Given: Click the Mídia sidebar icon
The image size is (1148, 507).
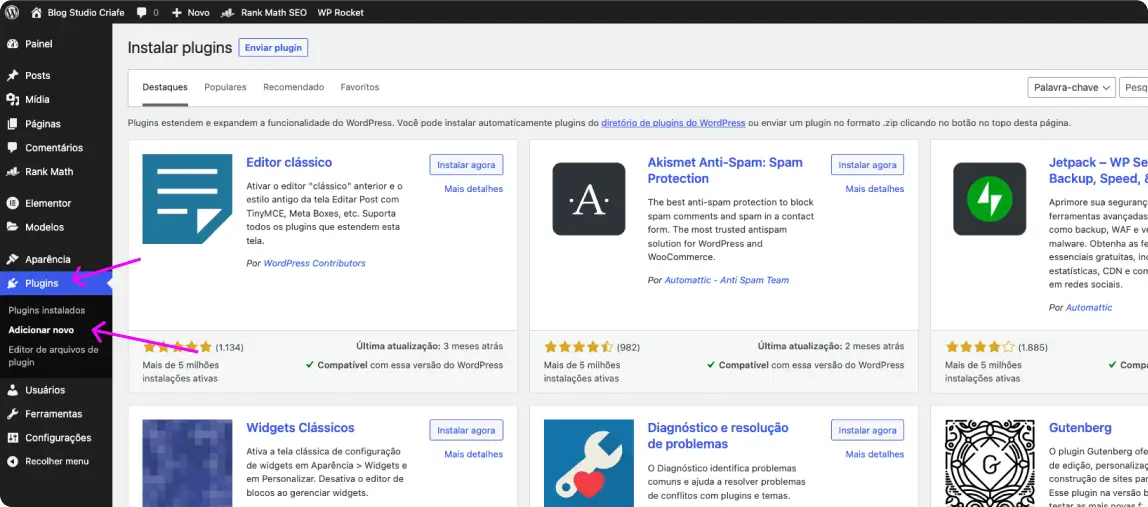Looking at the screenshot, I should (x=12, y=100).
